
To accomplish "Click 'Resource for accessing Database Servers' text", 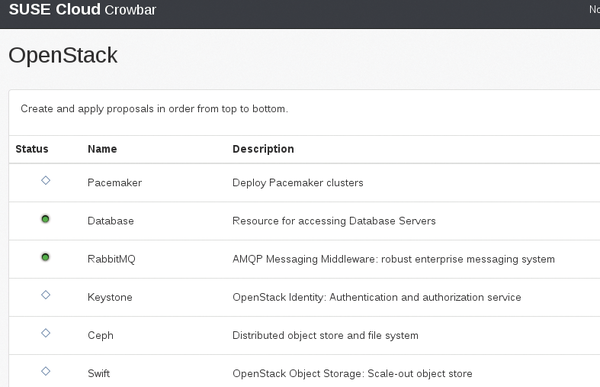I will tap(334, 221).
